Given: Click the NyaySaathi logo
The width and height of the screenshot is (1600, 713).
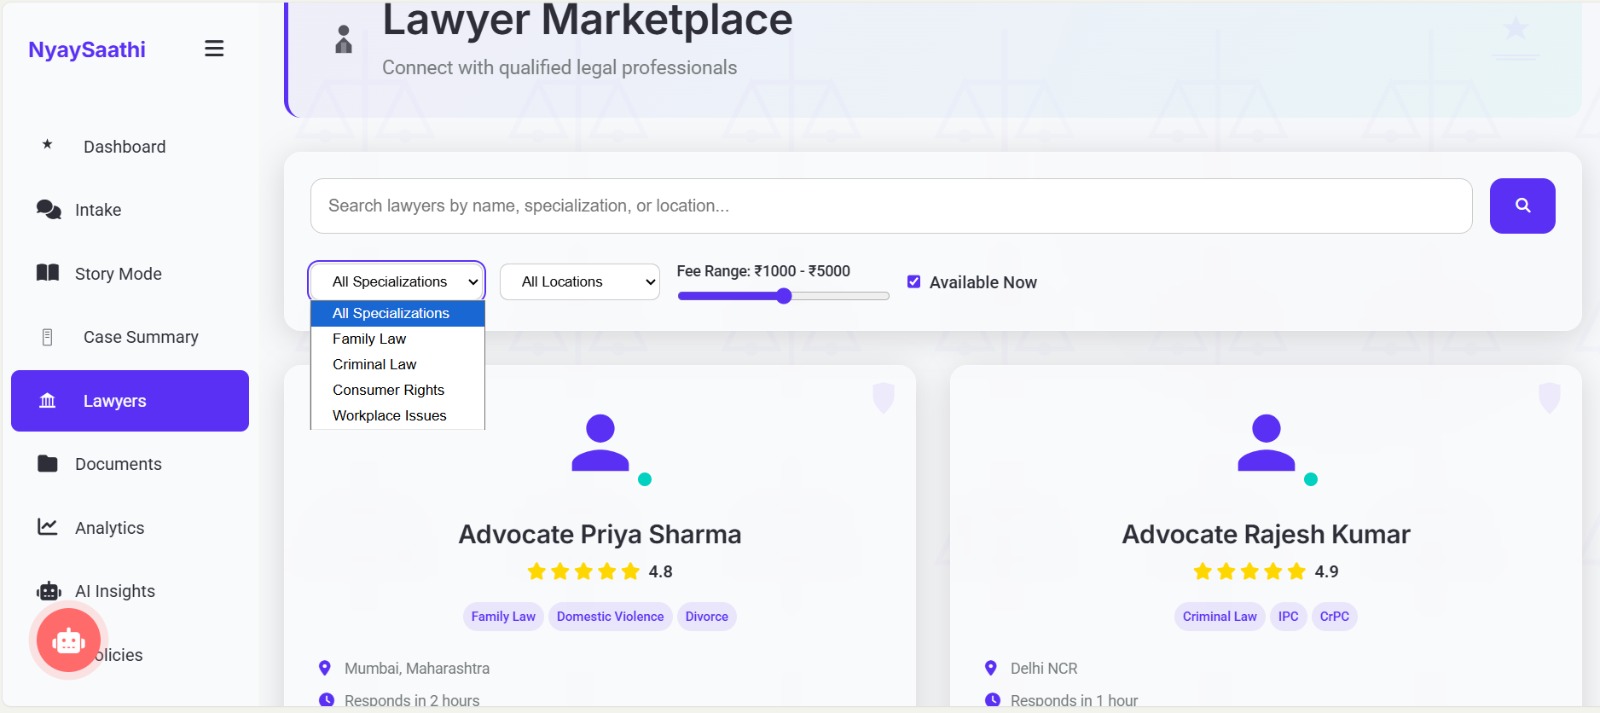Looking at the screenshot, I should coord(87,50).
